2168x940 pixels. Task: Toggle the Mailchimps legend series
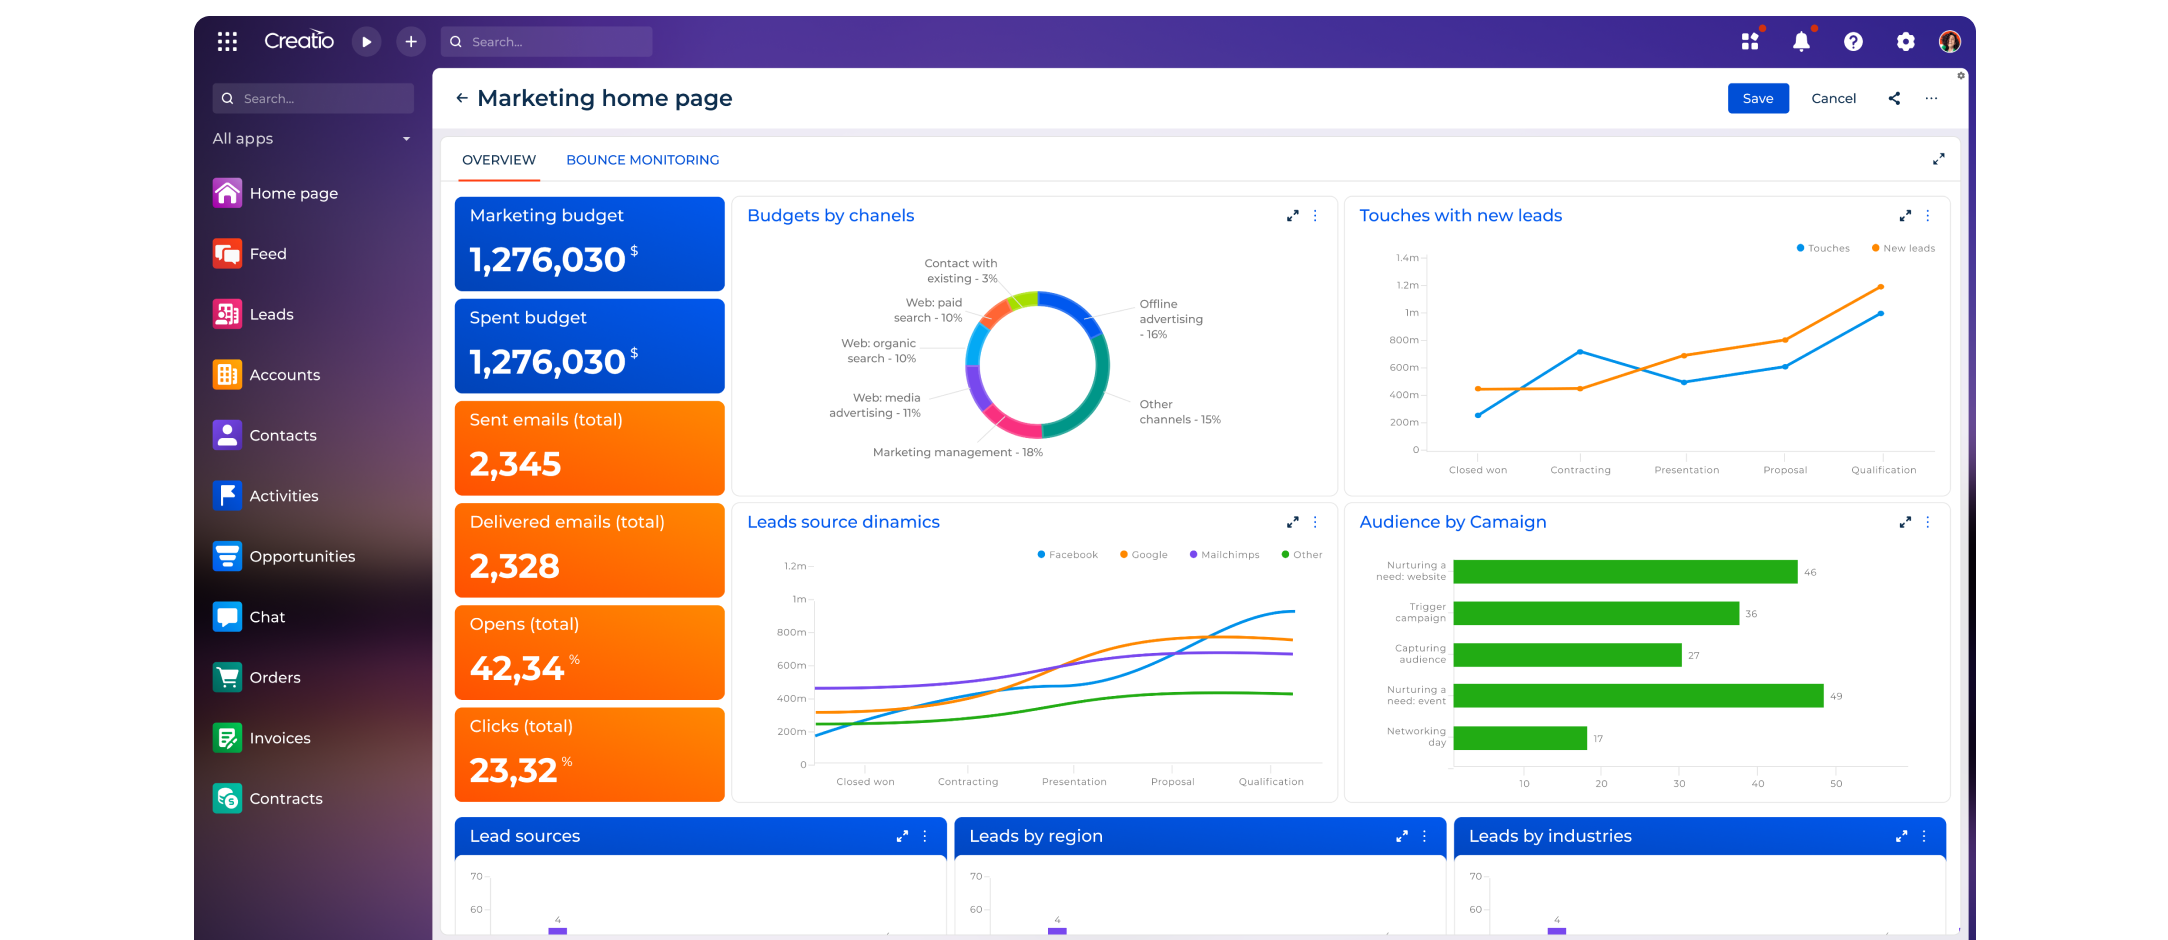click(x=1224, y=555)
